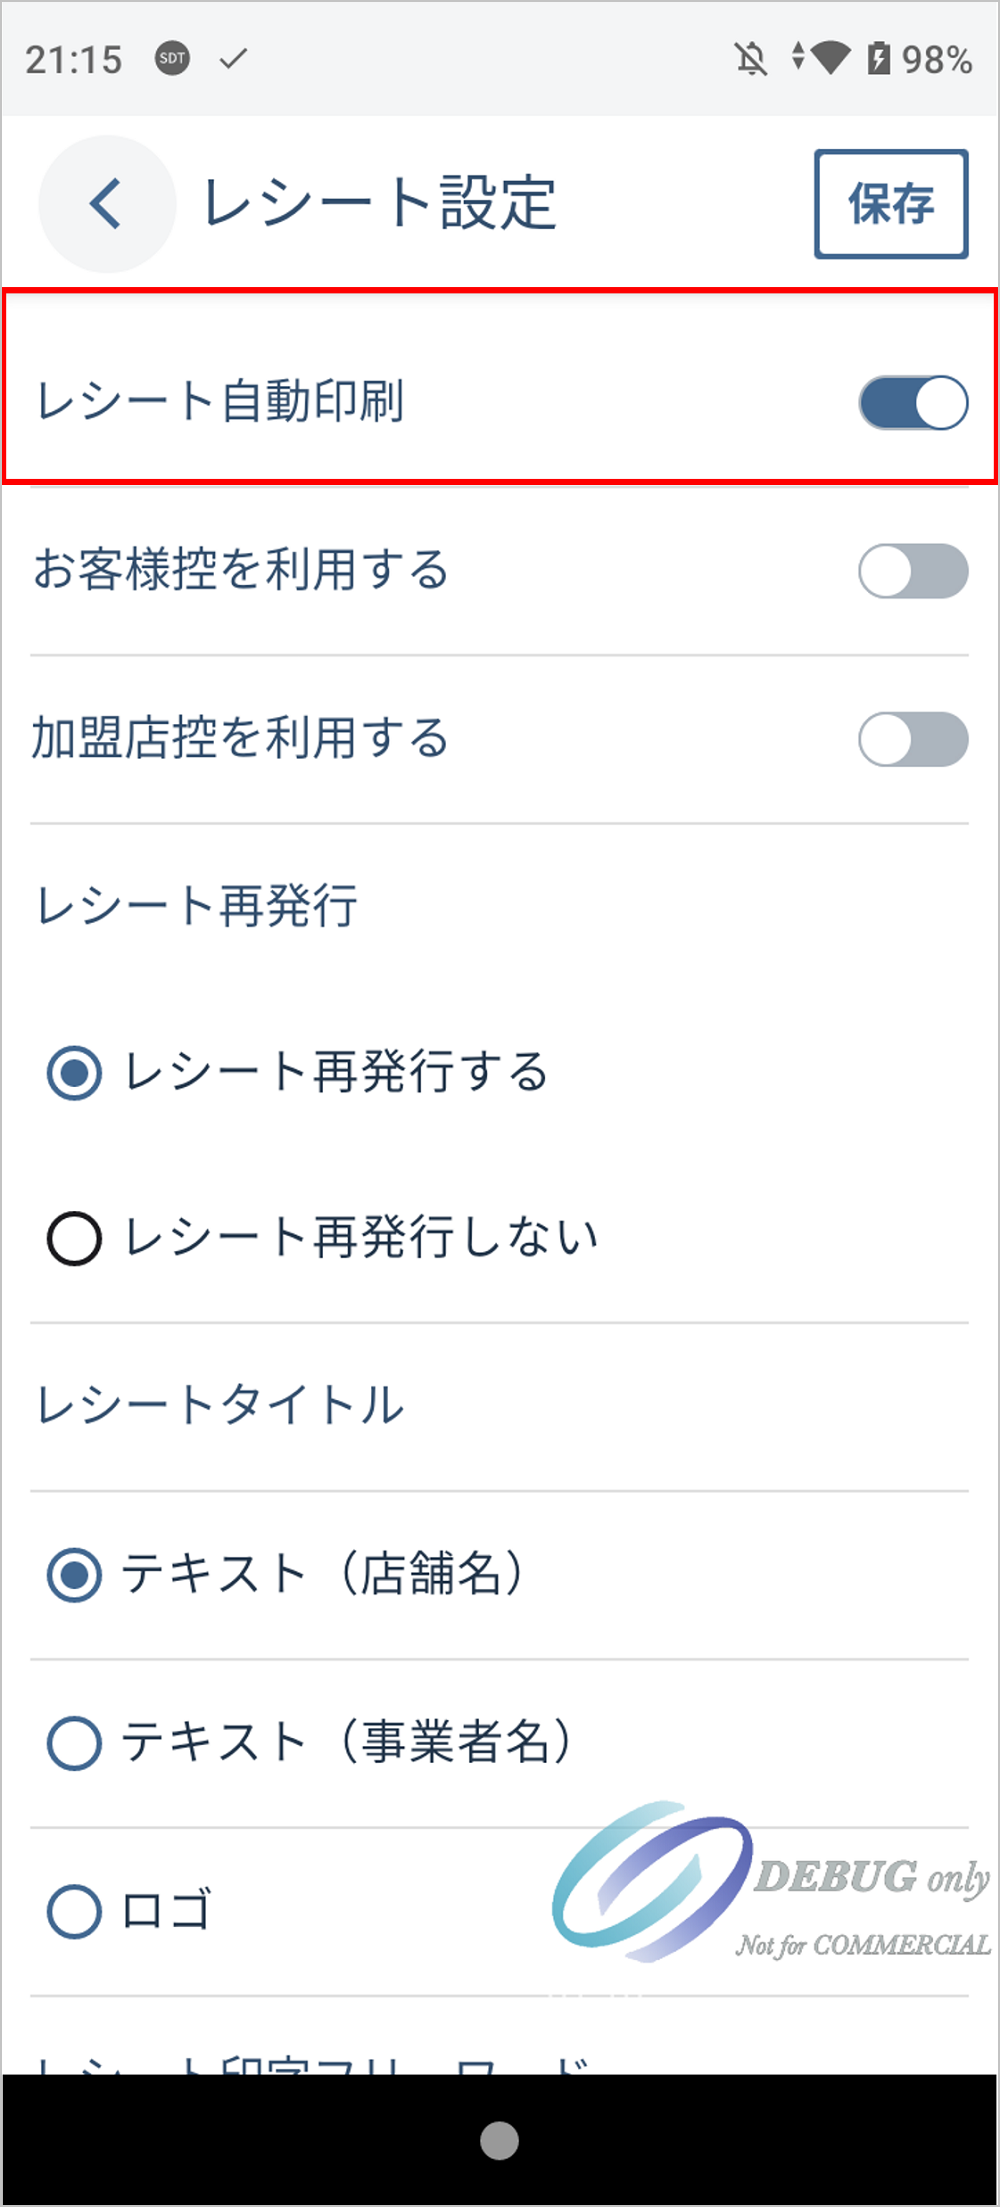Turn on 加盟店控を利用する switch
This screenshot has height=2207, width=1000.
pyautogui.click(x=913, y=739)
